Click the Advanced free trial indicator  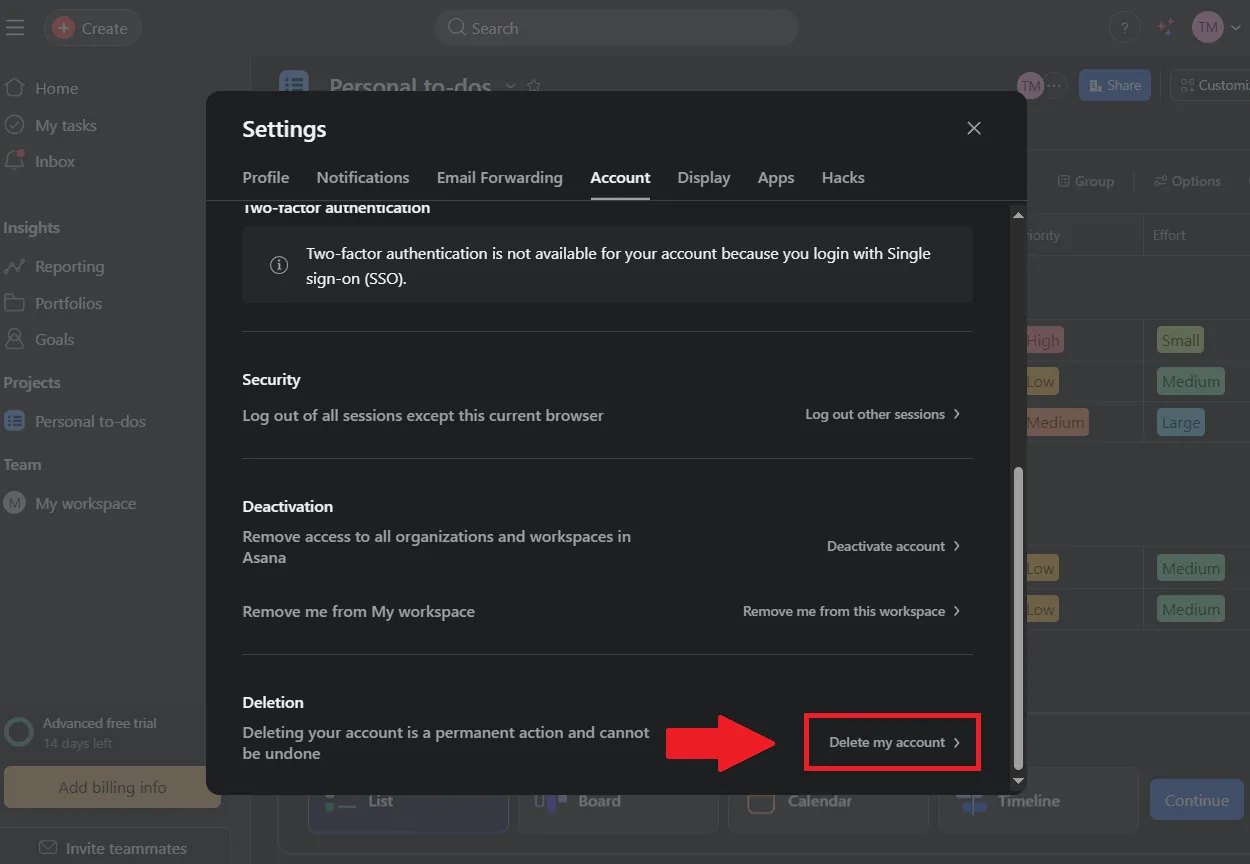coord(82,733)
